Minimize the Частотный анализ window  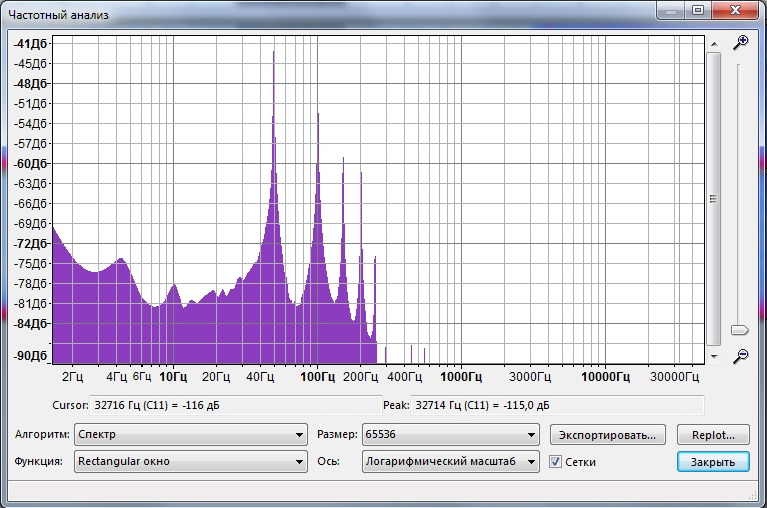click(671, 11)
